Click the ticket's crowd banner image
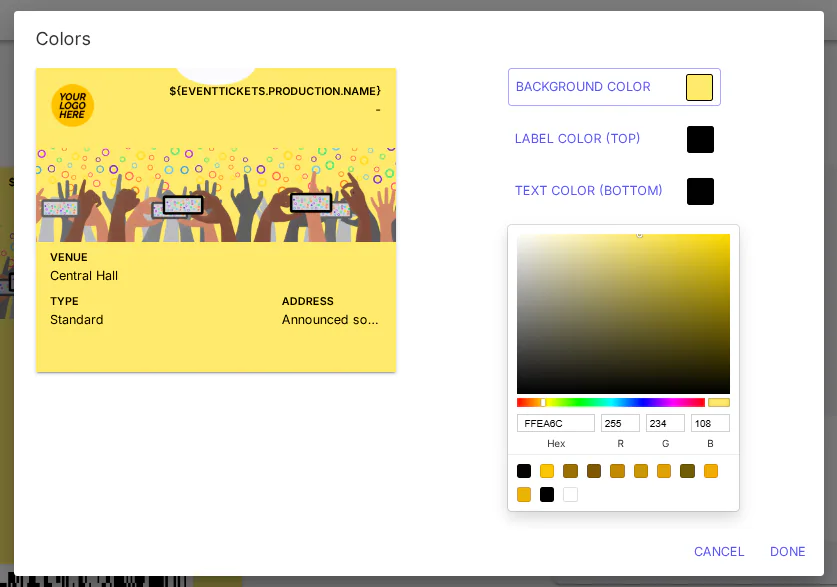Image resolution: width=837 pixels, height=587 pixels. [216, 195]
